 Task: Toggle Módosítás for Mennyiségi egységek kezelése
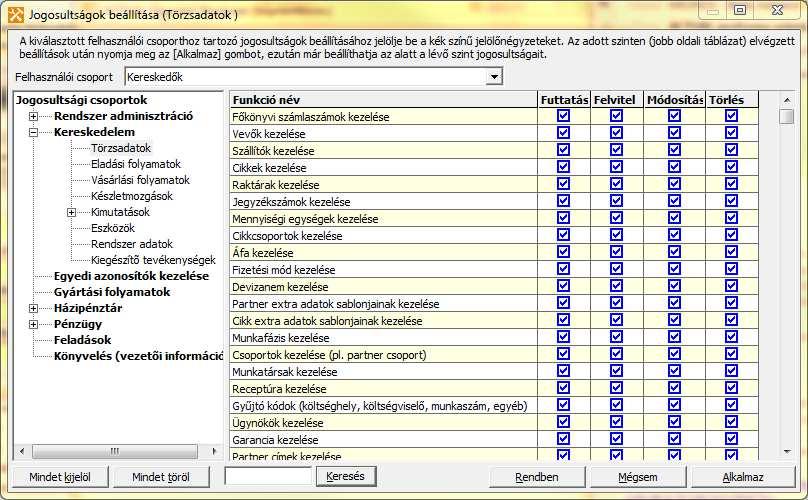point(675,218)
